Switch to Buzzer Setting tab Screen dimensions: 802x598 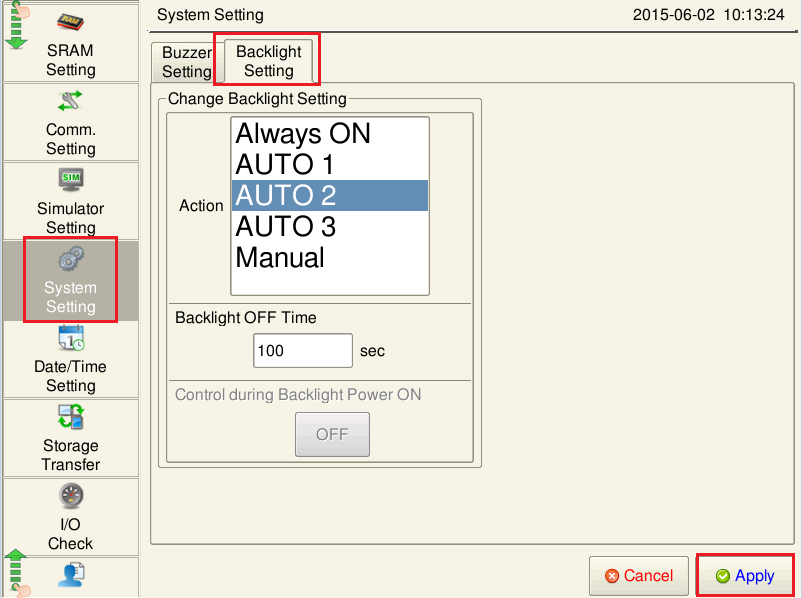pos(187,62)
